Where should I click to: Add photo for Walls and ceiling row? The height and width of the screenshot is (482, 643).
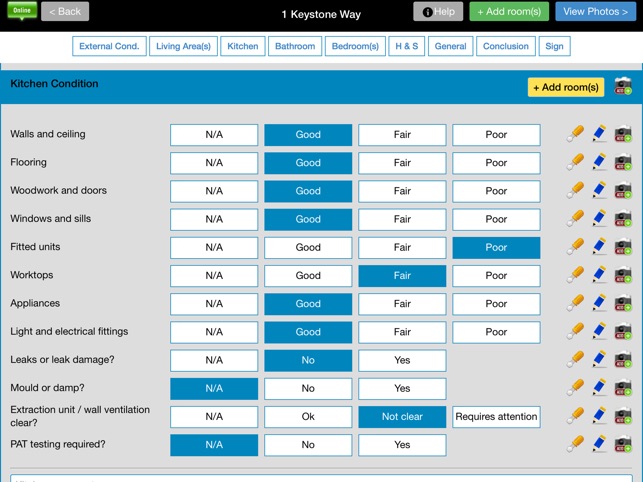[623, 134]
